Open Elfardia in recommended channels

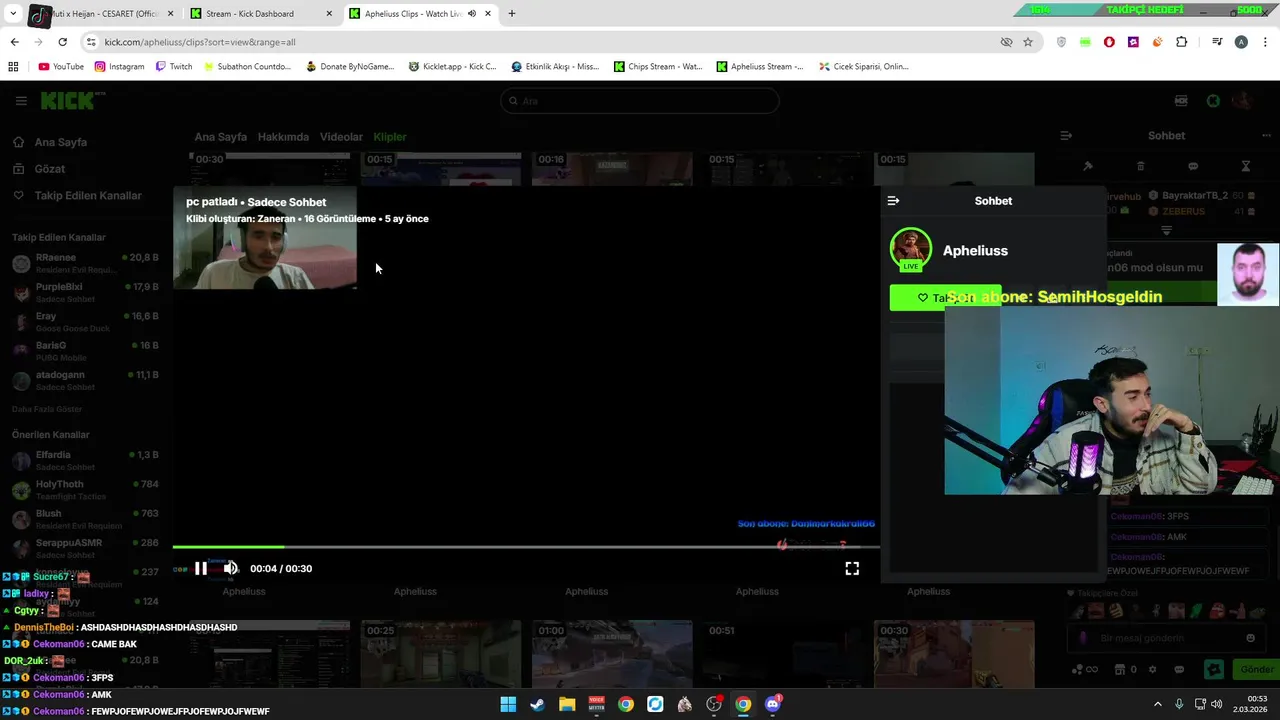tap(86, 461)
